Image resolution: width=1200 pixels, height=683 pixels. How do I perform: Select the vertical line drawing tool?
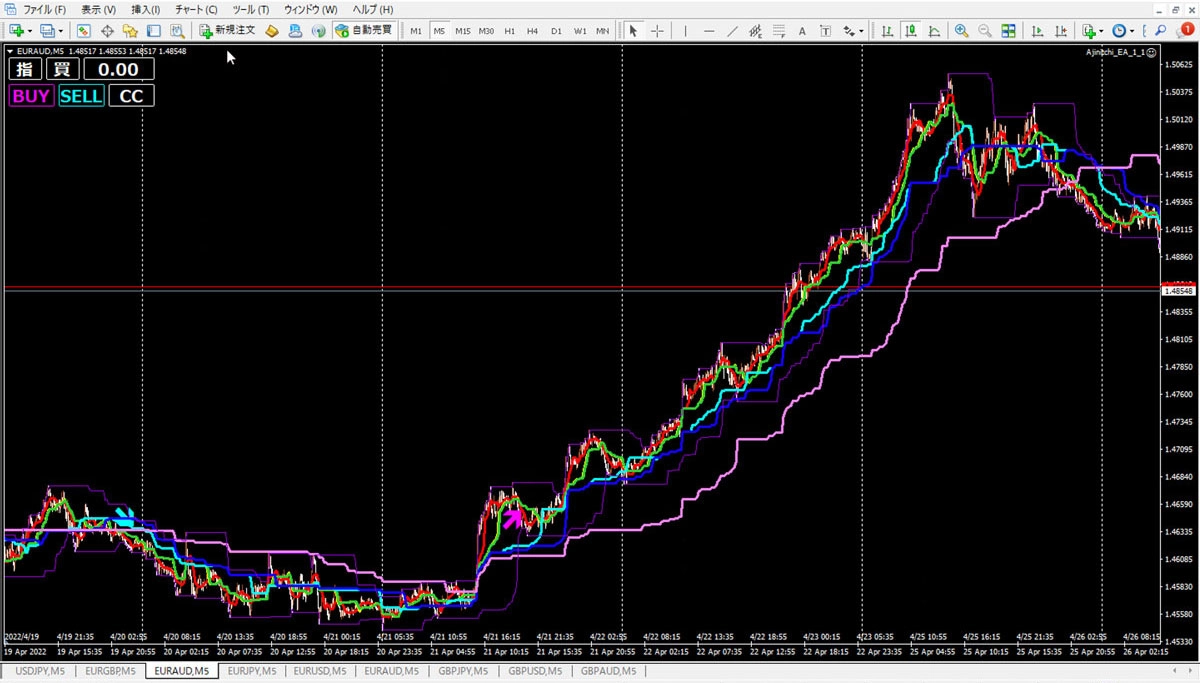(x=686, y=31)
